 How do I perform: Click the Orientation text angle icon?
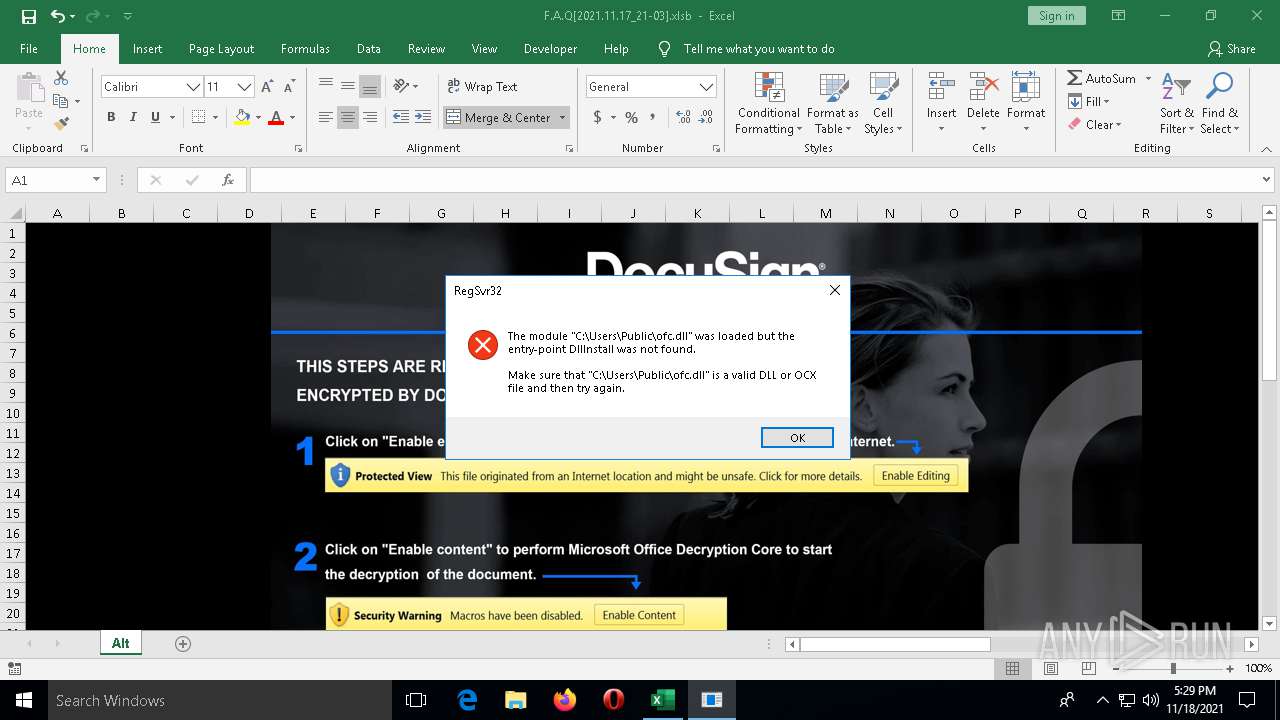402,86
